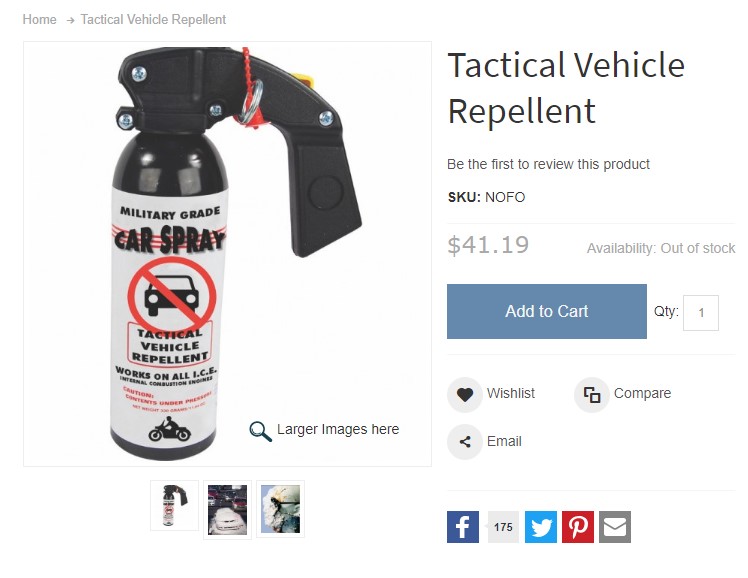Click the Wishlist text link

tap(510, 393)
